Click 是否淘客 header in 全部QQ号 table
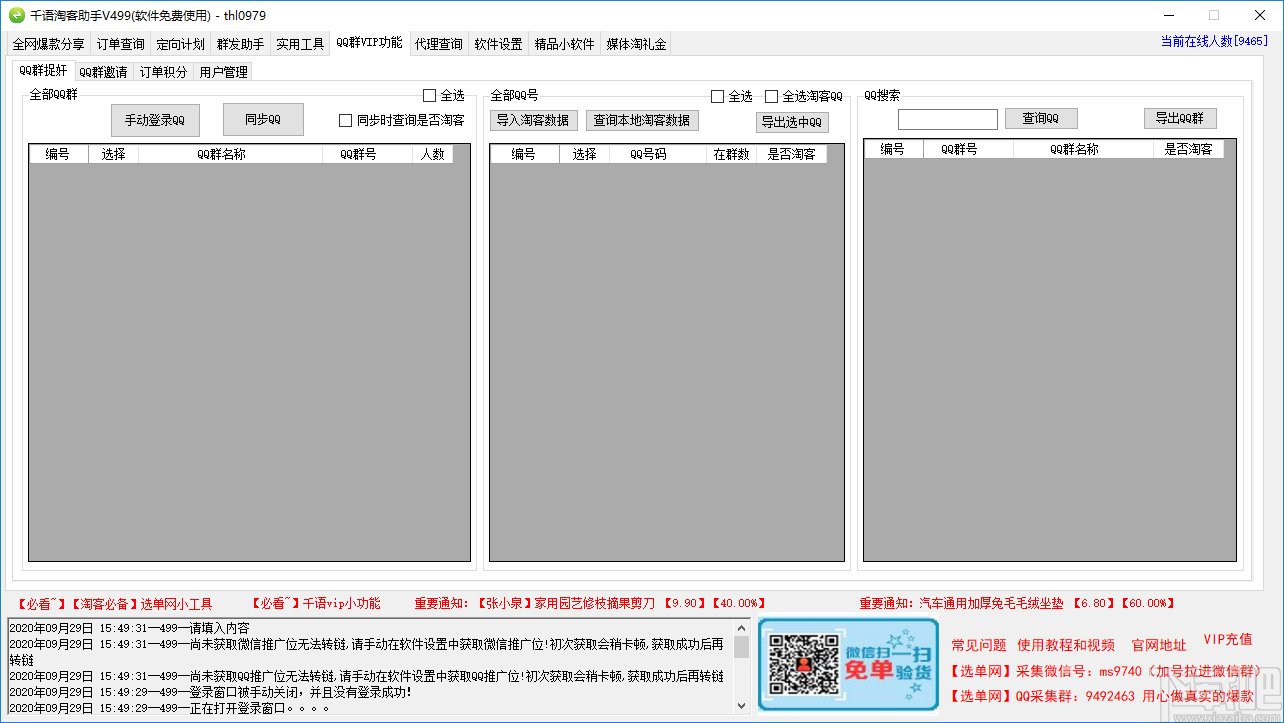 (791, 154)
